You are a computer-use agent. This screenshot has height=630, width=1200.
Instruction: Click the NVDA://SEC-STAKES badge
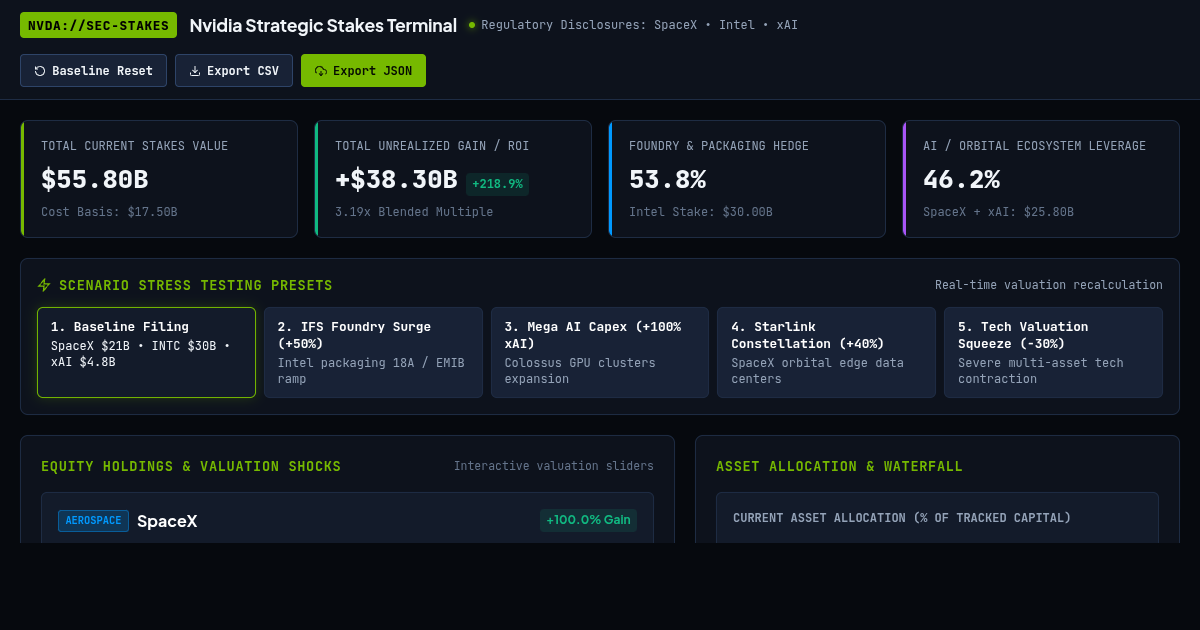[98, 25]
